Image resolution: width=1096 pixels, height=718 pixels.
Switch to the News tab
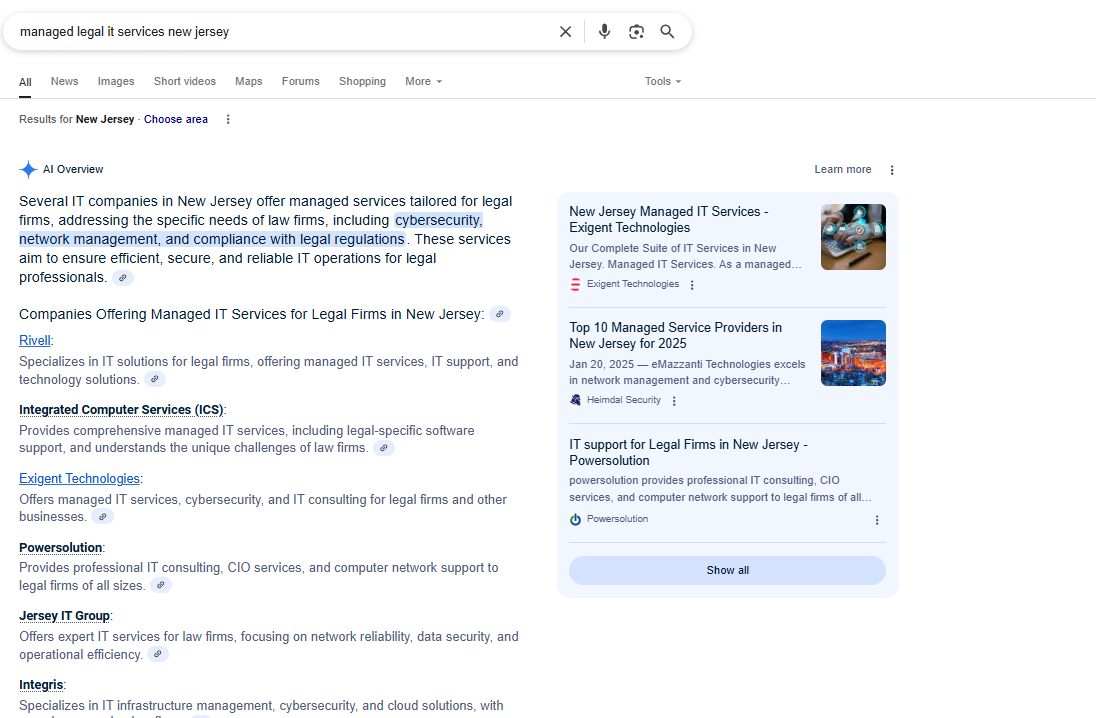pyautogui.click(x=64, y=81)
